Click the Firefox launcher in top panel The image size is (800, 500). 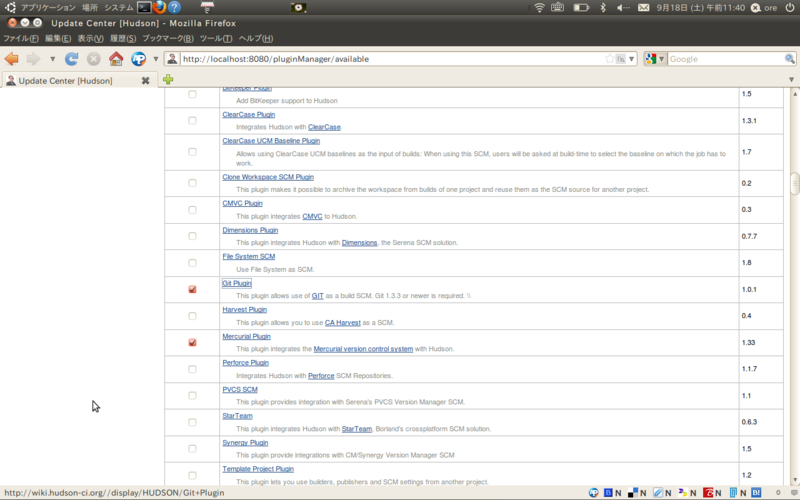(159, 7)
